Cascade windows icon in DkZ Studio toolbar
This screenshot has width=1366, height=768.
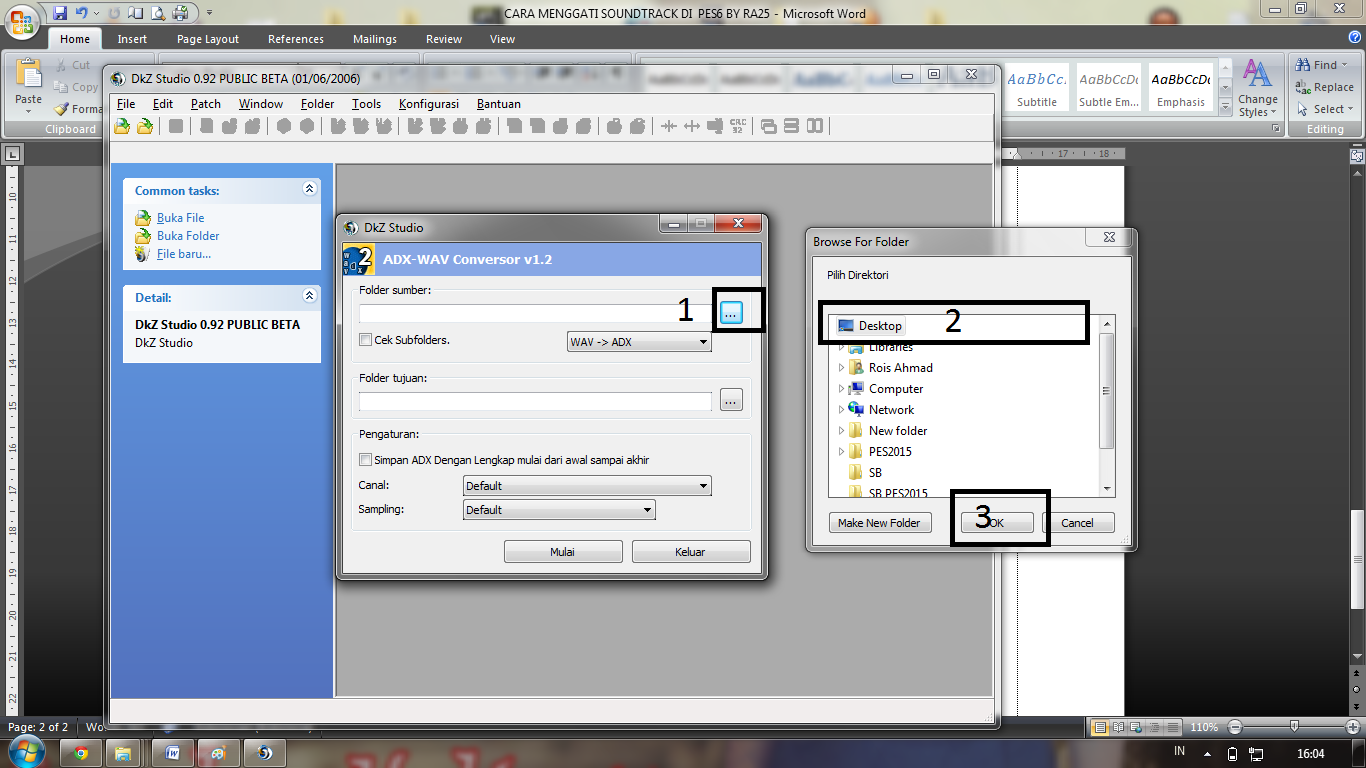(x=769, y=126)
